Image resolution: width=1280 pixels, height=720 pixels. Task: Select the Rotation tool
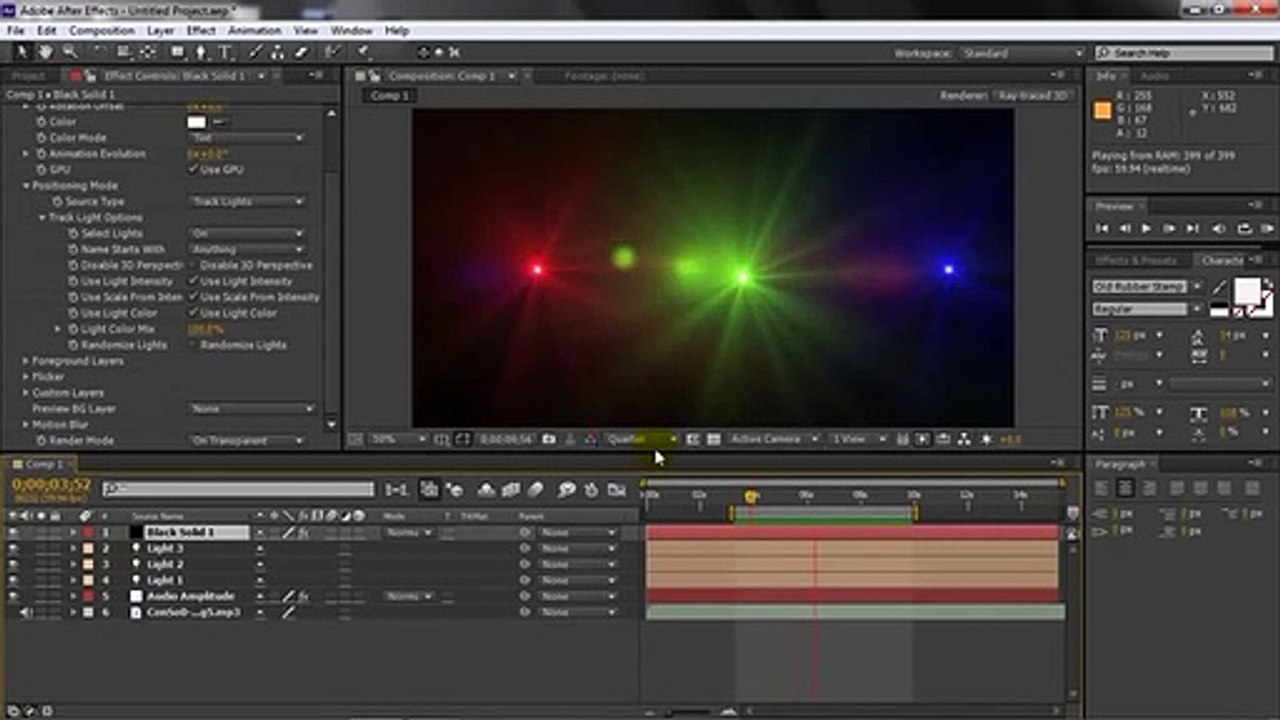tap(100, 52)
